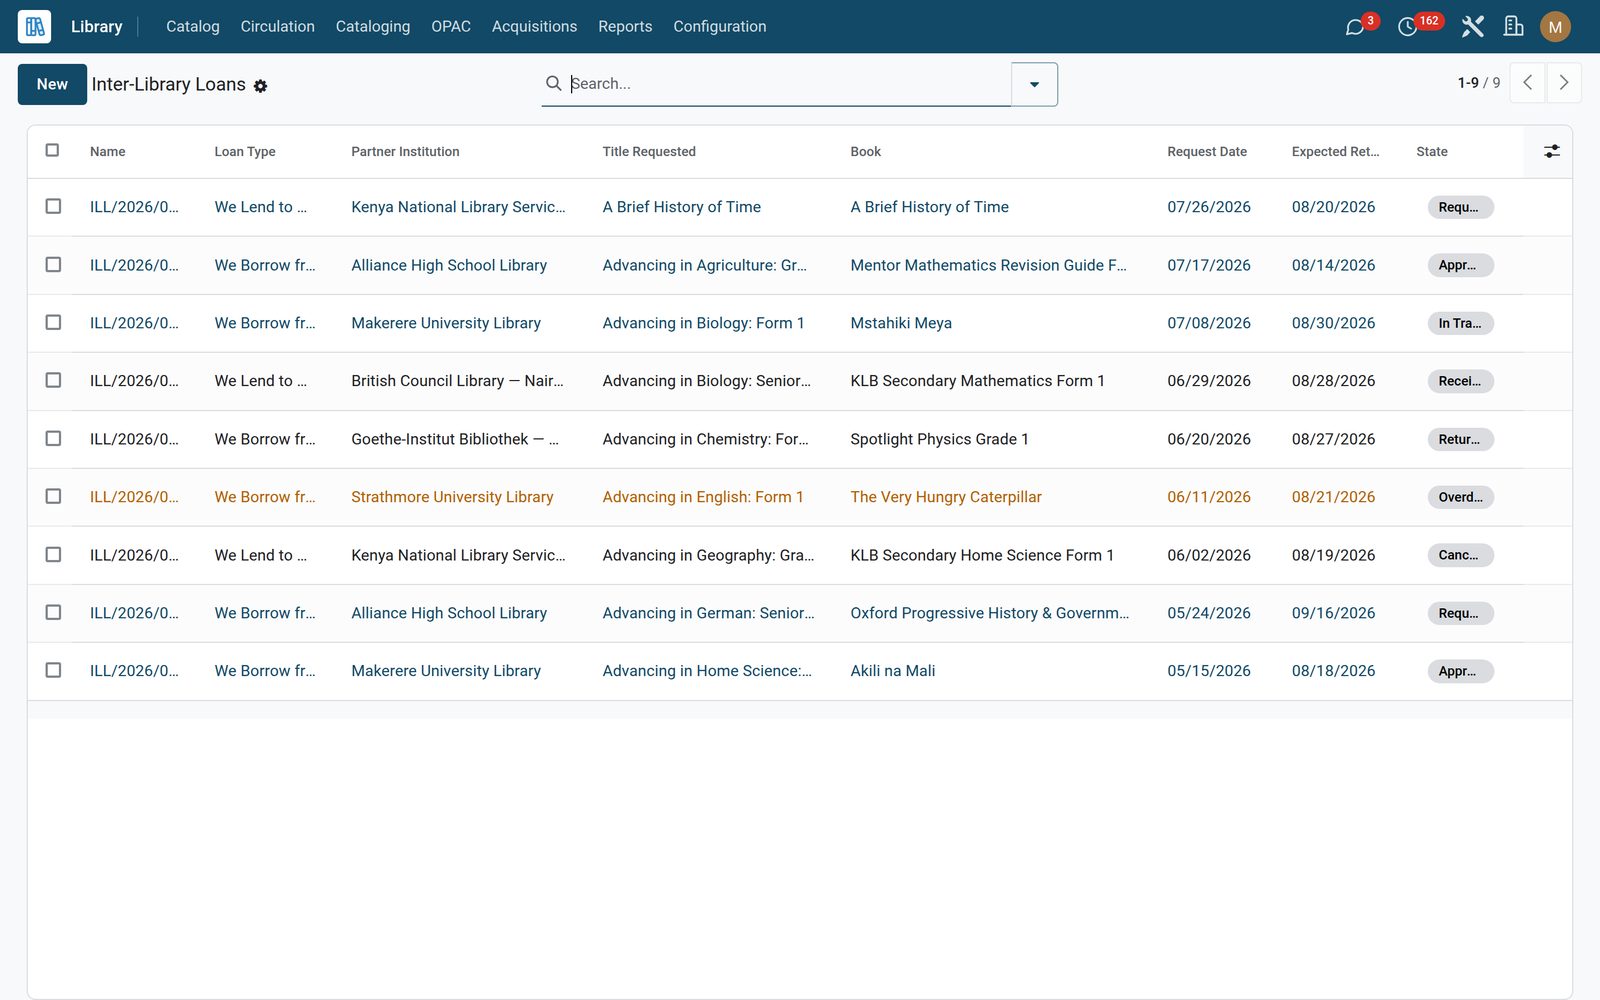Image resolution: width=1600 pixels, height=1000 pixels.
Task: Create a New inter-library loan
Action: (x=52, y=84)
